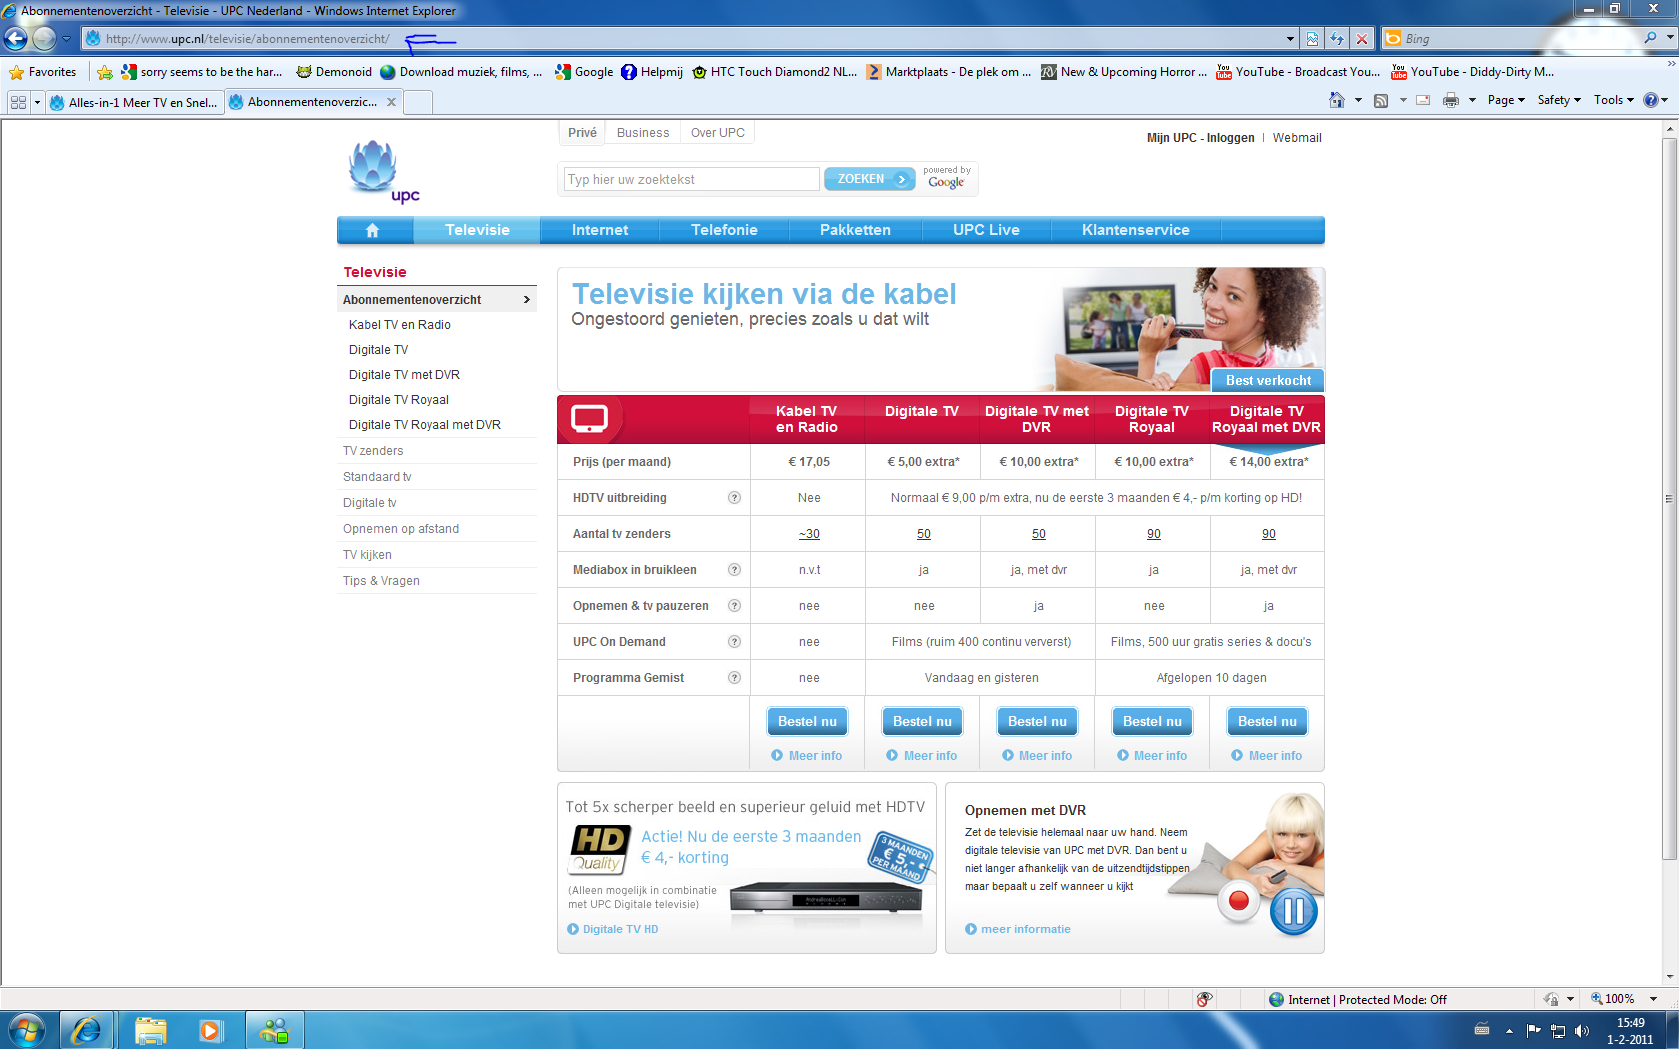This screenshot has height=1049, width=1679.
Task: Open Windows Explorer folder on taskbar
Action: [x=151, y=1030]
